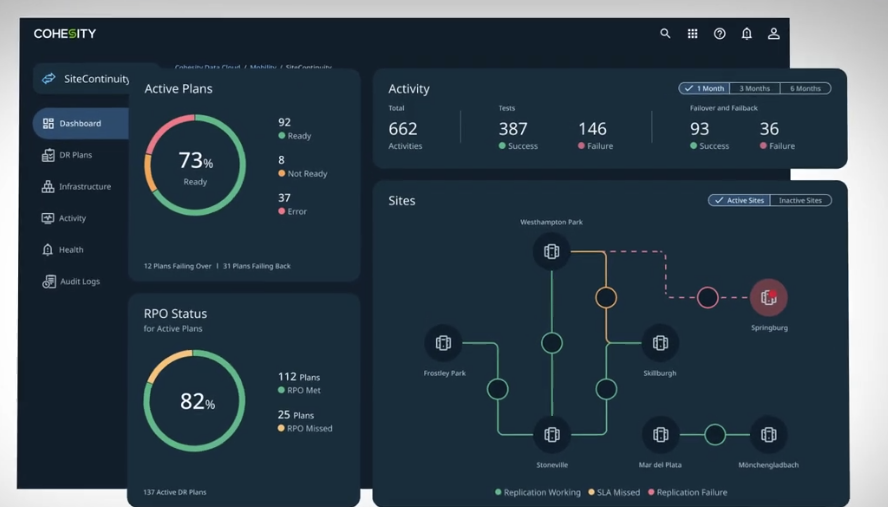Click the notifications bell icon
This screenshot has height=507, width=888.
[x=746, y=34]
